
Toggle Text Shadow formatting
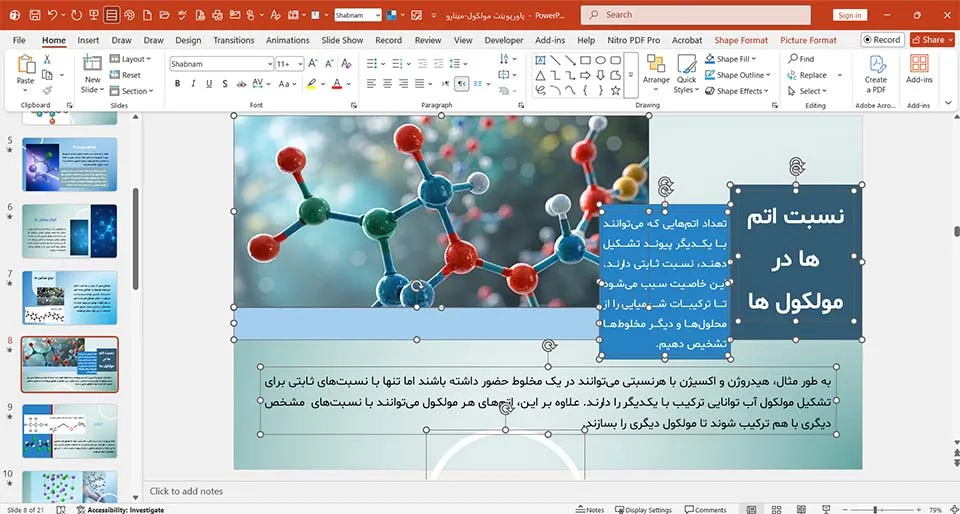click(225, 83)
